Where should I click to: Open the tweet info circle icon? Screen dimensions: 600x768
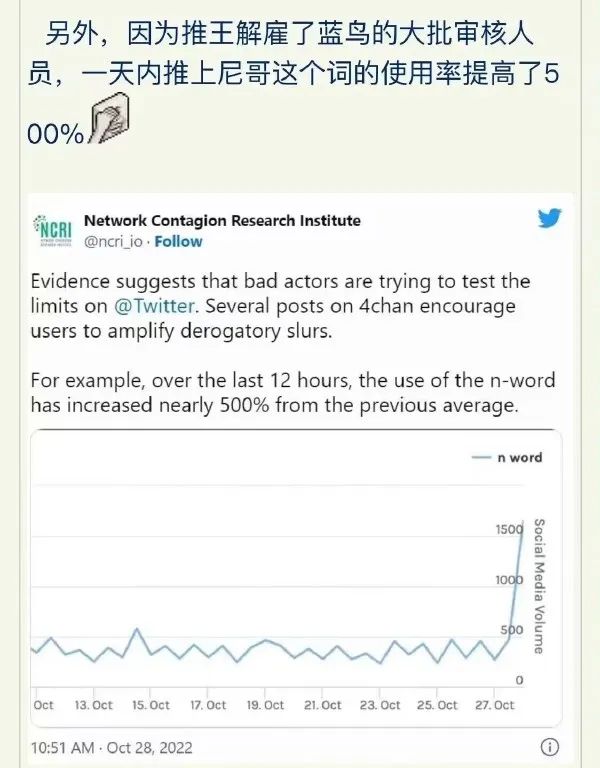[549, 747]
